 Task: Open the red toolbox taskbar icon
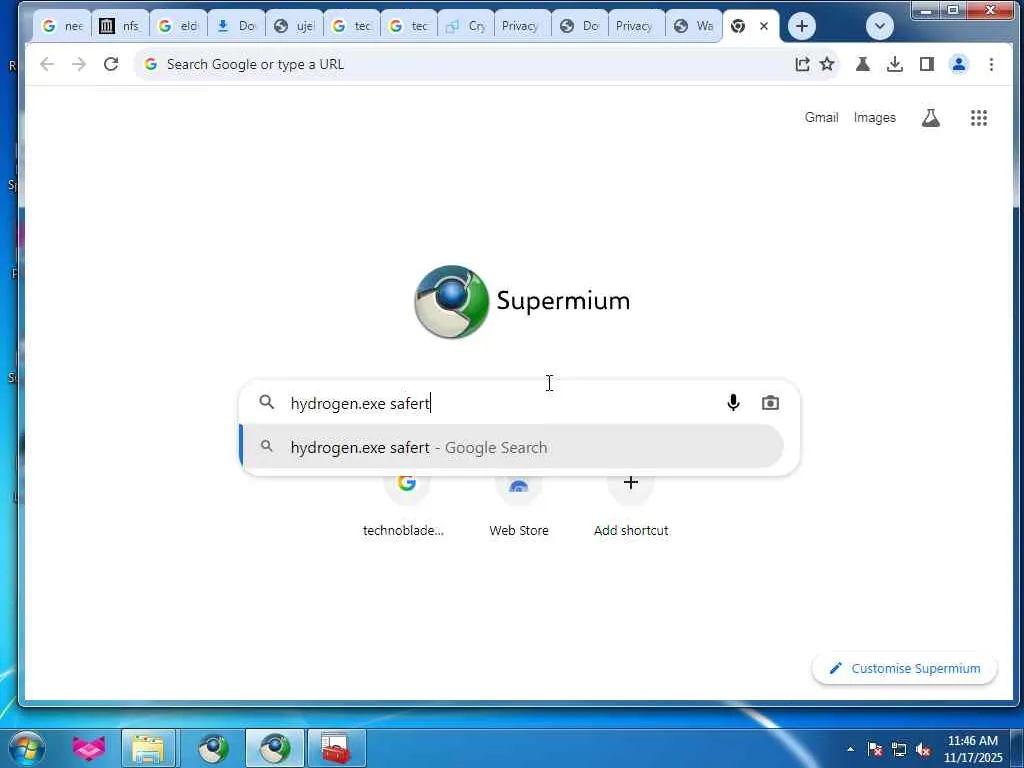click(x=336, y=748)
